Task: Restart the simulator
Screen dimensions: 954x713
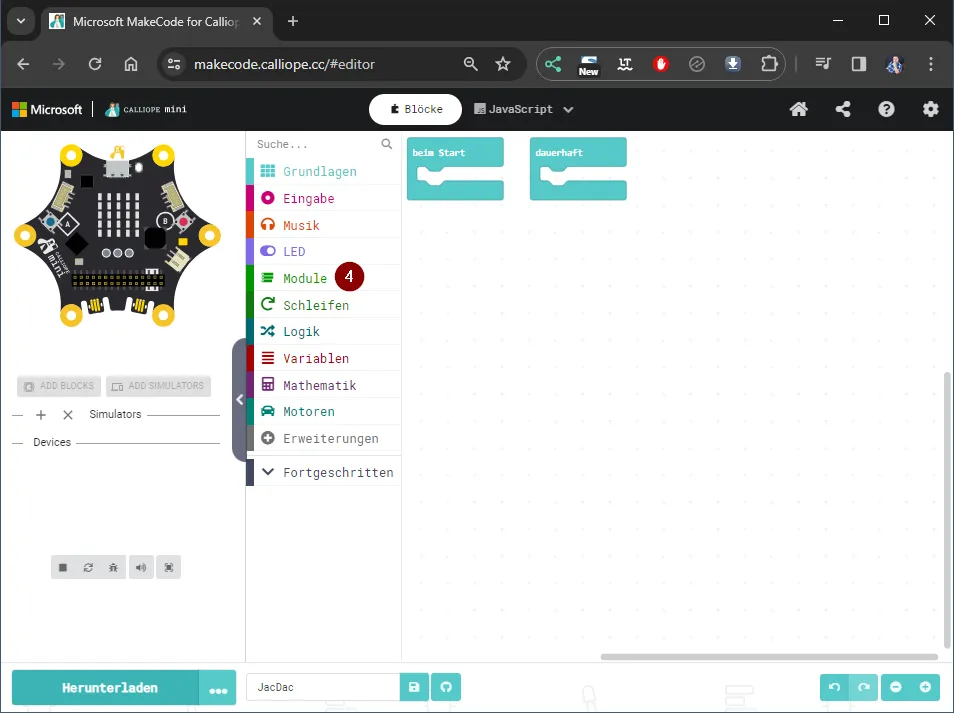Action: click(x=88, y=567)
